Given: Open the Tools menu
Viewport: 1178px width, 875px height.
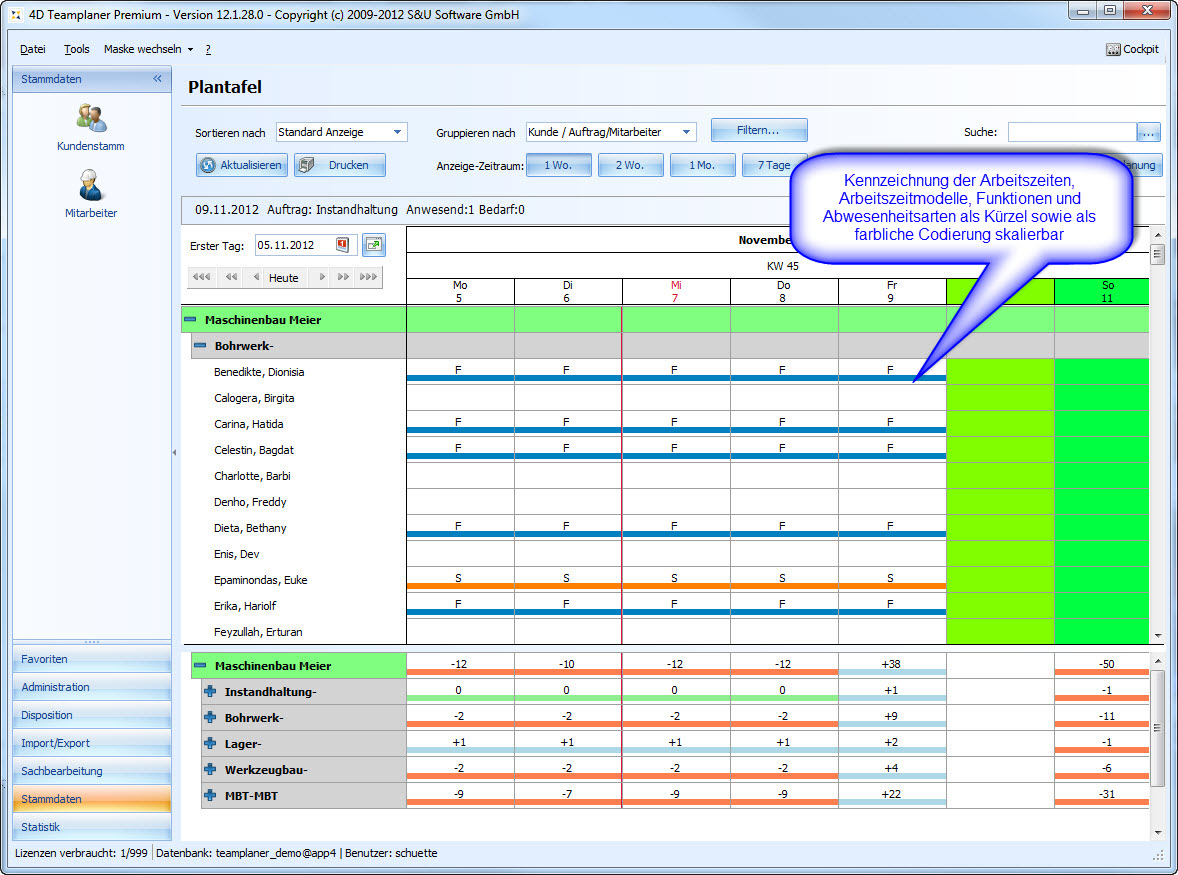Looking at the screenshot, I should pos(76,49).
